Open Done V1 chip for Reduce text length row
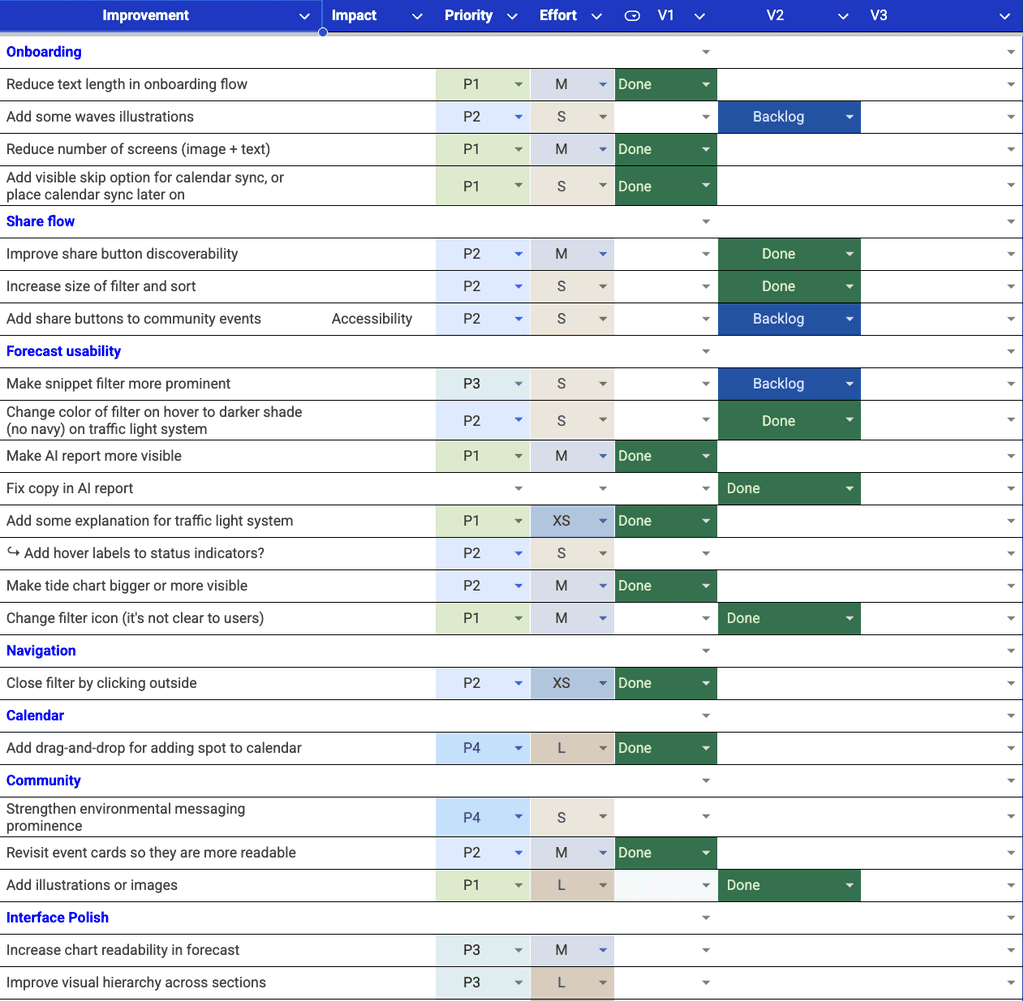This screenshot has width=1024, height=1001. pyautogui.click(x=665, y=84)
